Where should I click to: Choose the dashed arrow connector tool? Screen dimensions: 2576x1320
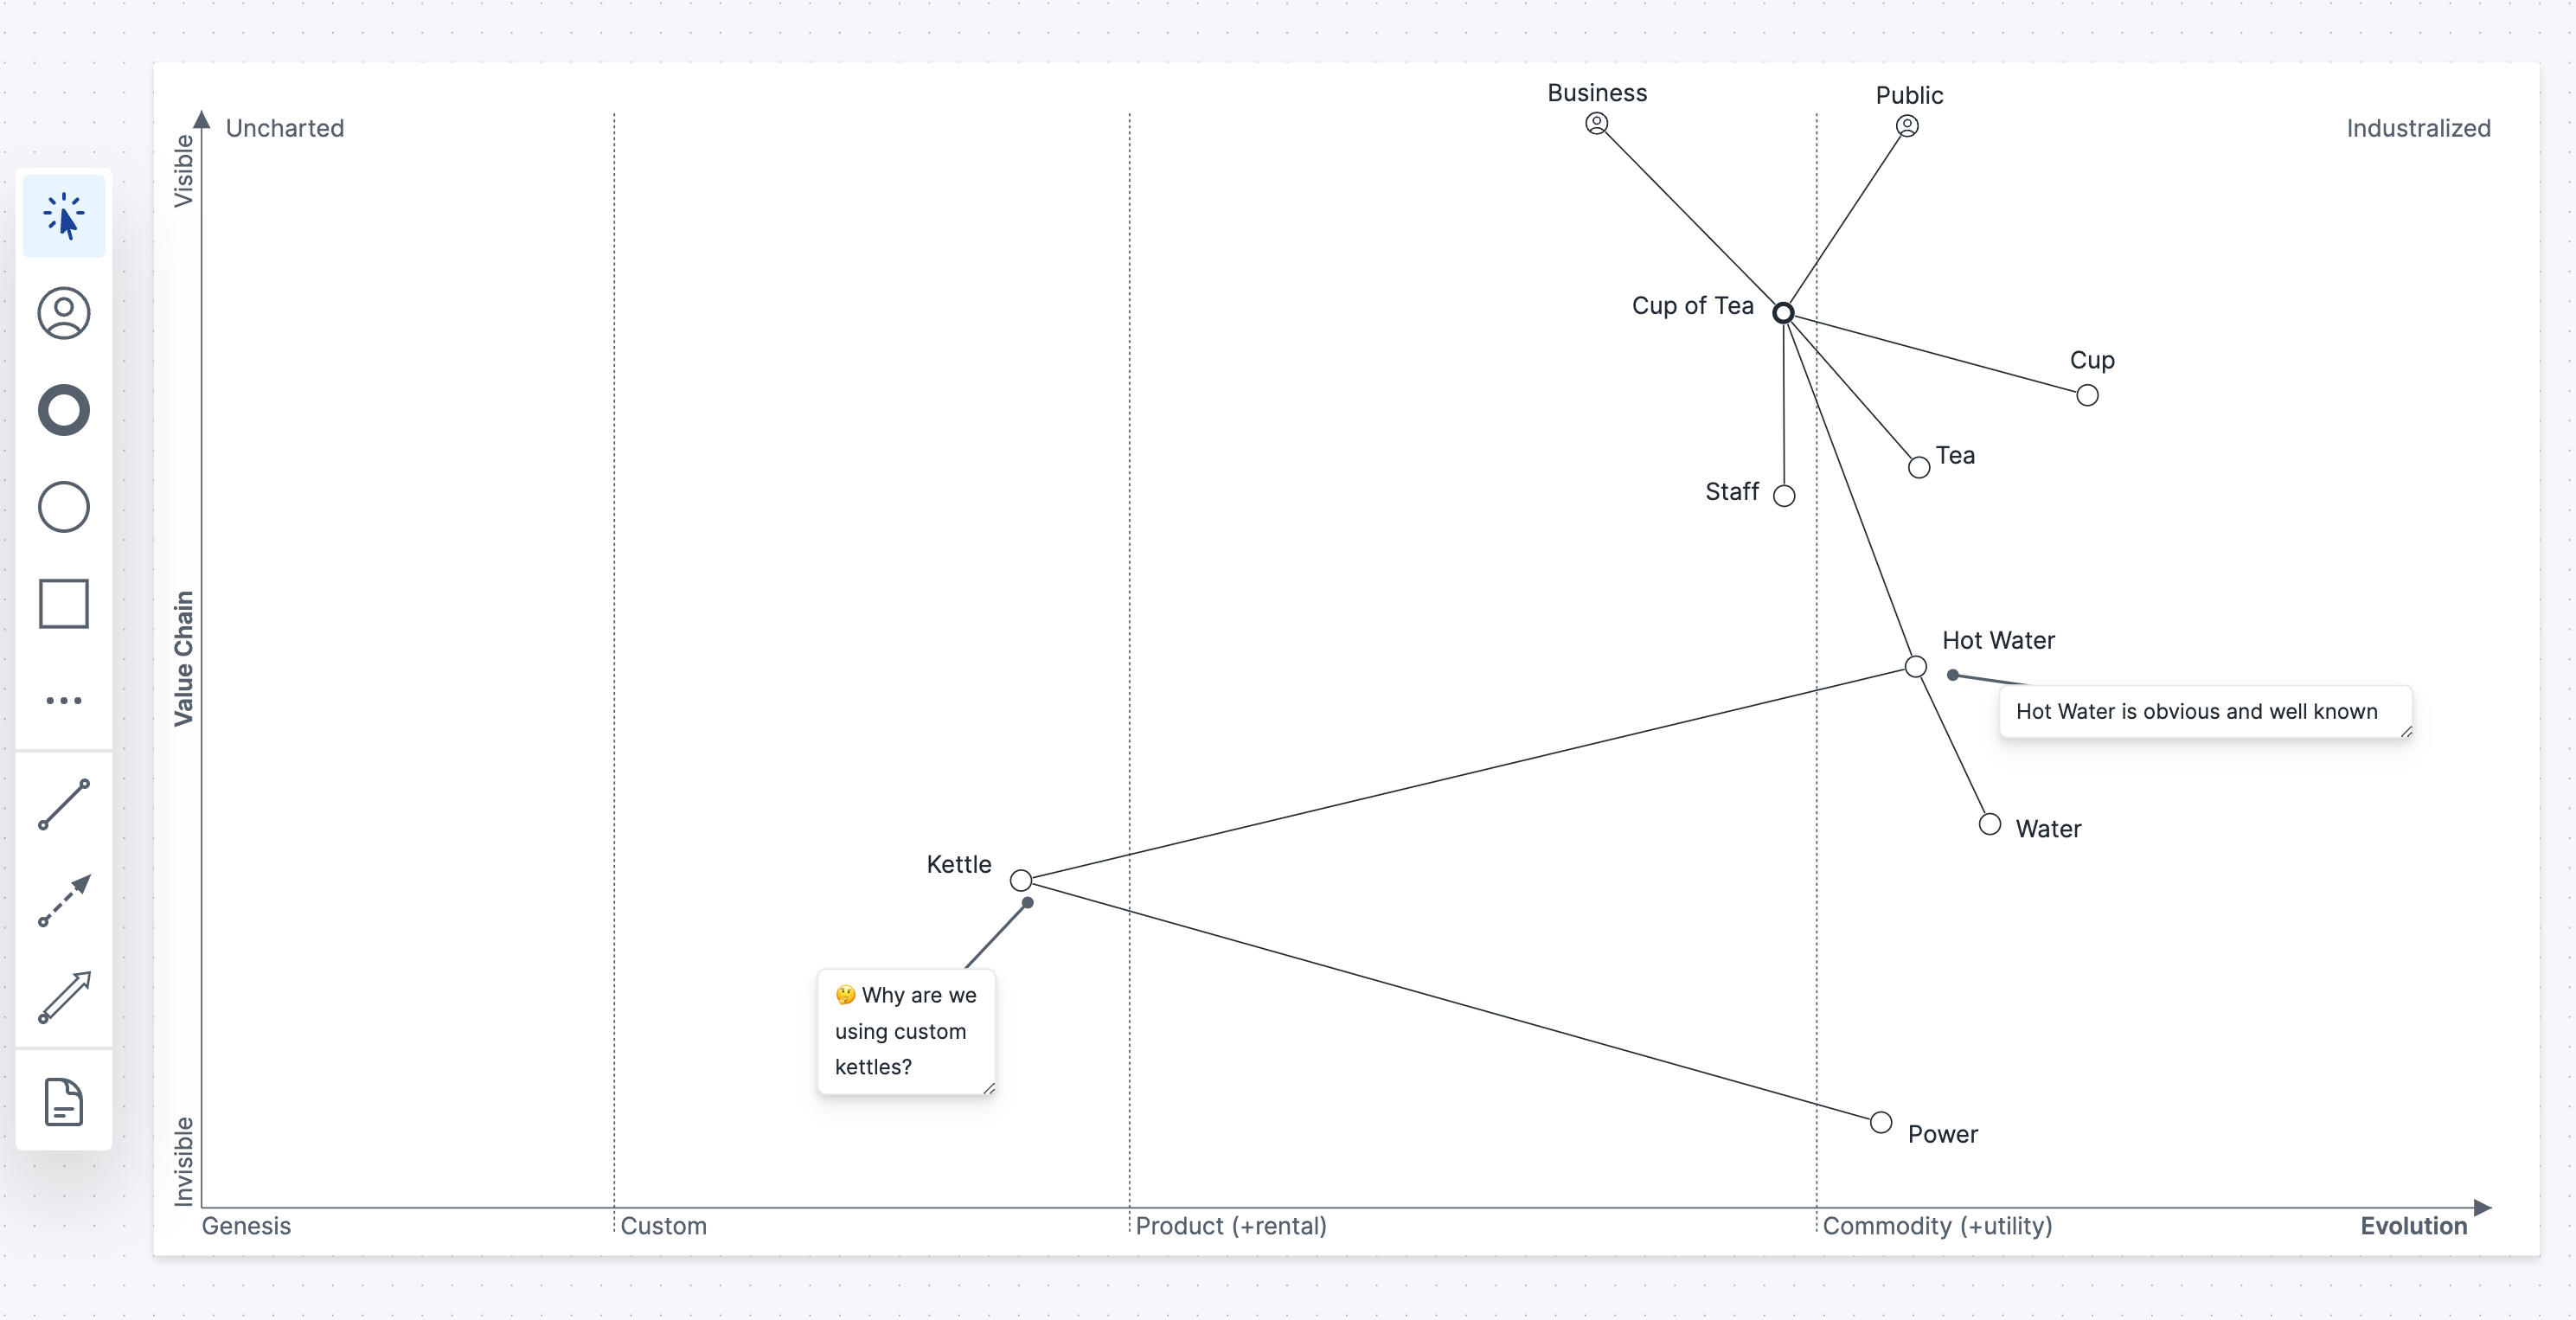63,901
